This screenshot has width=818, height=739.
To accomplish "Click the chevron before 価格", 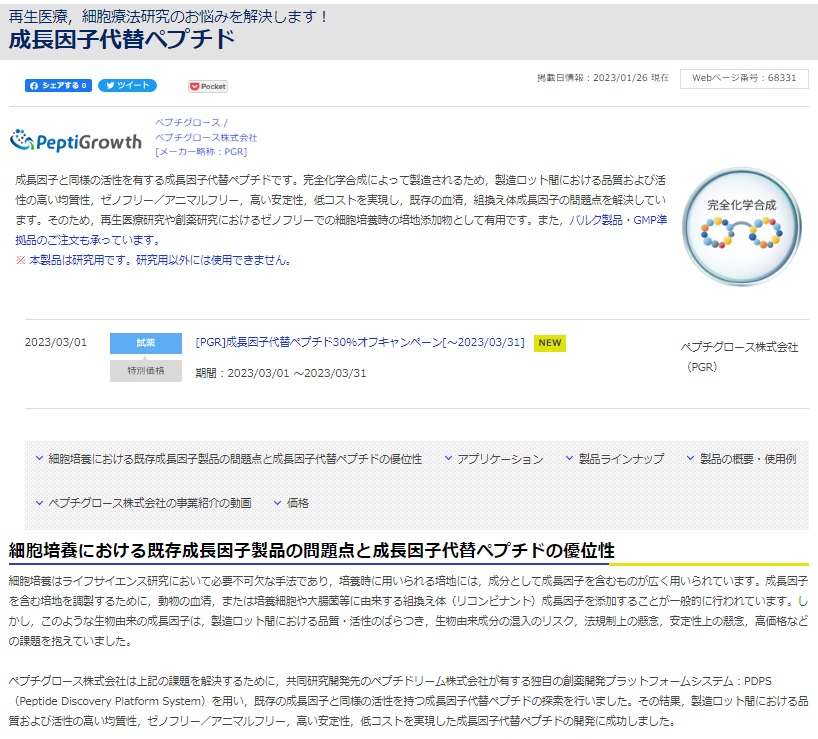I will [278, 503].
